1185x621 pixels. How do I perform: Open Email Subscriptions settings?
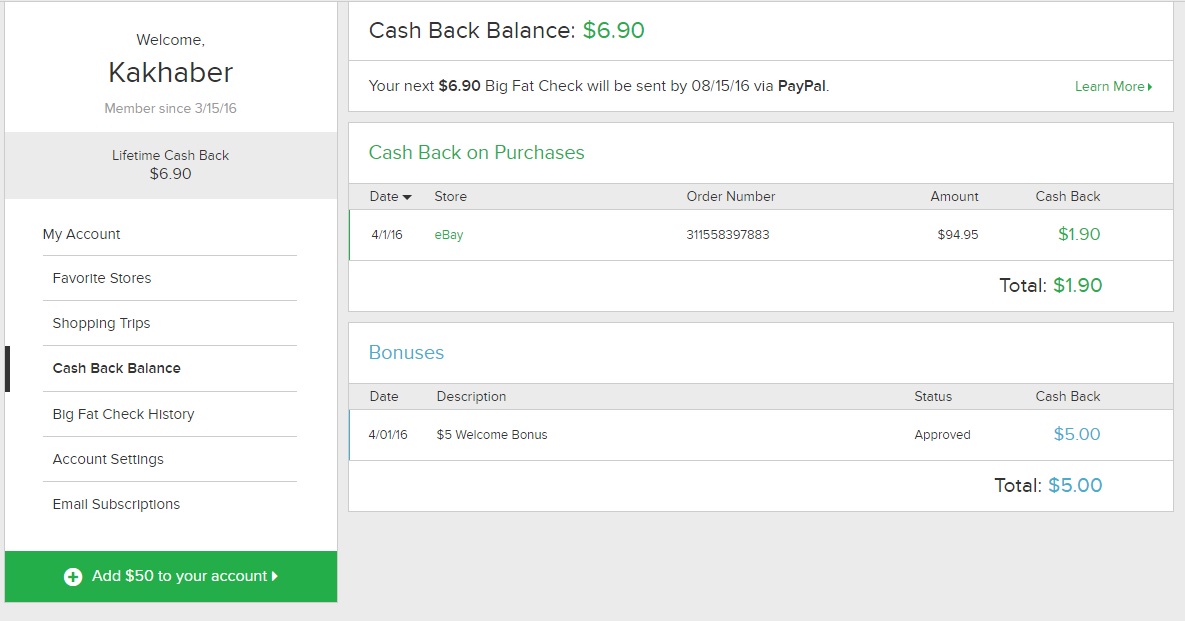click(x=116, y=504)
